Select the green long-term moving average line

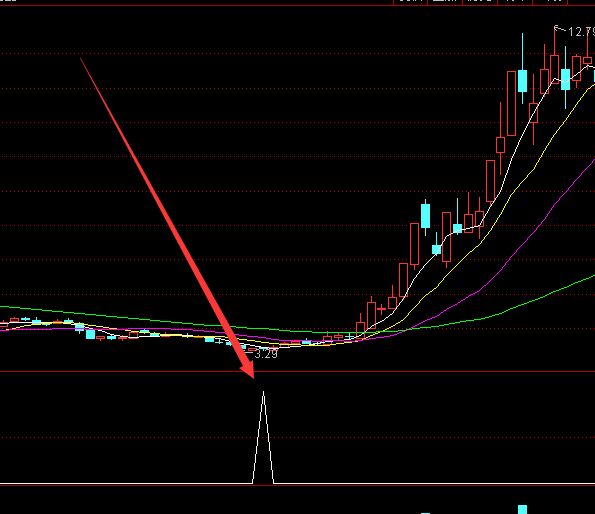point(531,300)
